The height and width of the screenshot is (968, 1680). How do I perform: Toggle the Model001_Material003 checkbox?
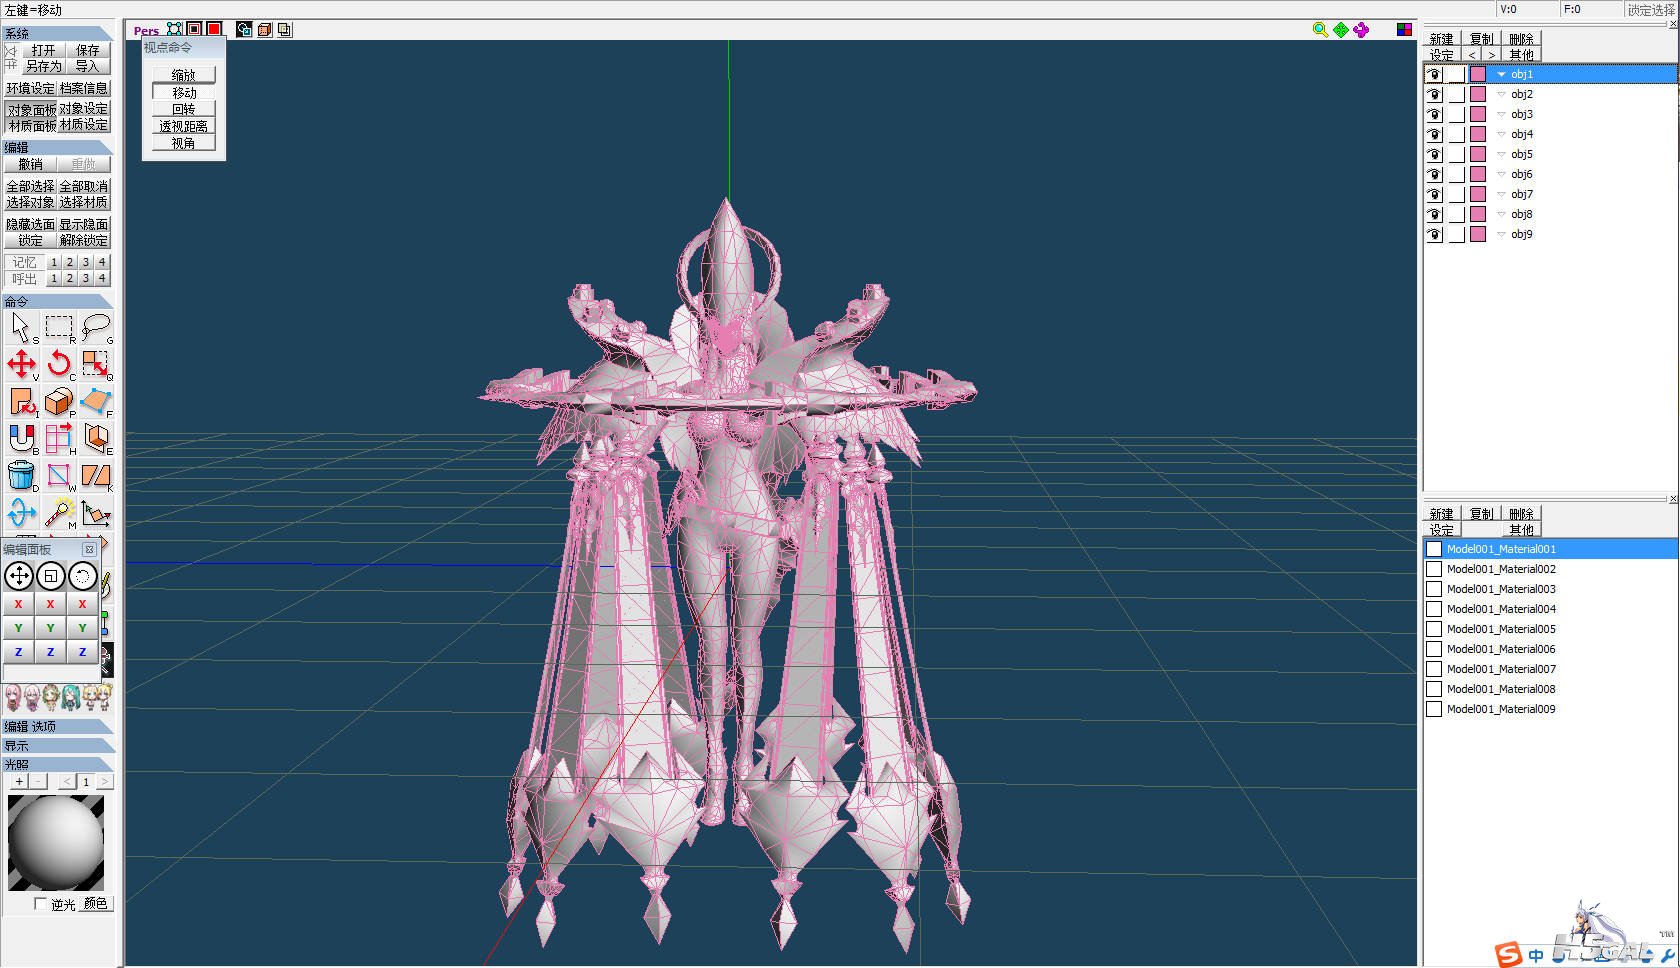(x=1434, y=589)
